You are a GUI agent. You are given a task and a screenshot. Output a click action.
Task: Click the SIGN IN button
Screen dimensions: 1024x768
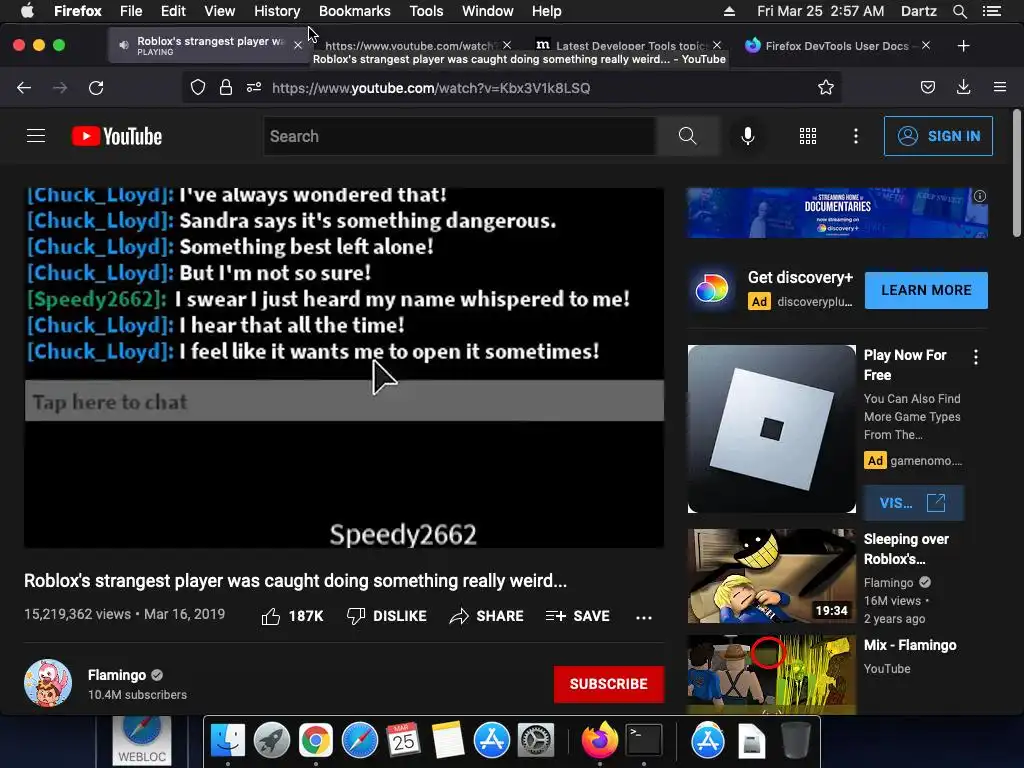(938, 136)
